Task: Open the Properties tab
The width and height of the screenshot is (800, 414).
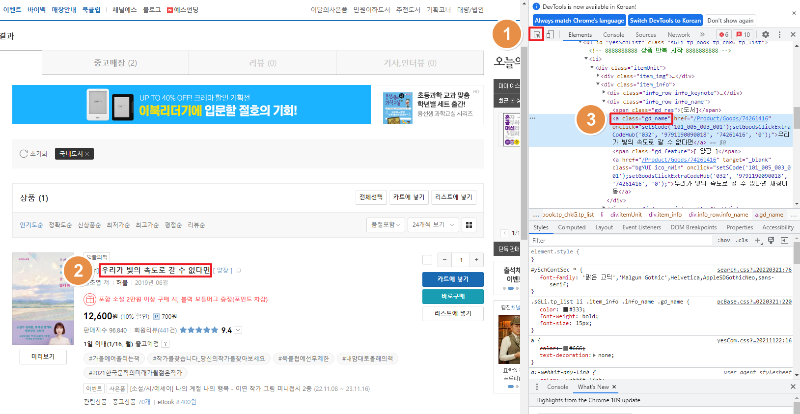Action: click(x=739, y=227)
